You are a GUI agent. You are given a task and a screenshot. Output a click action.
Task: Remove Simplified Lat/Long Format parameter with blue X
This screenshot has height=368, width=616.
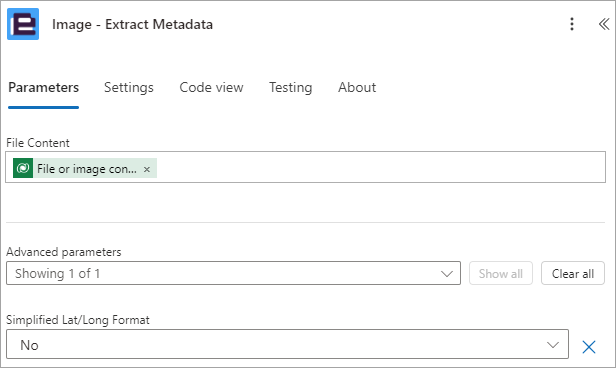click(588, 347)
